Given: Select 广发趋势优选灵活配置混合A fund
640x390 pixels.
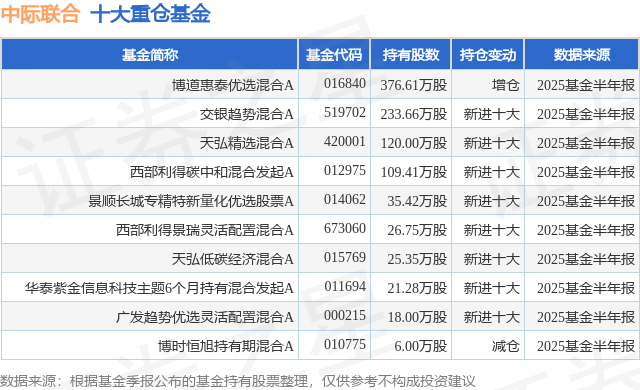Looking at the screenshot, I should pos(205,317).
